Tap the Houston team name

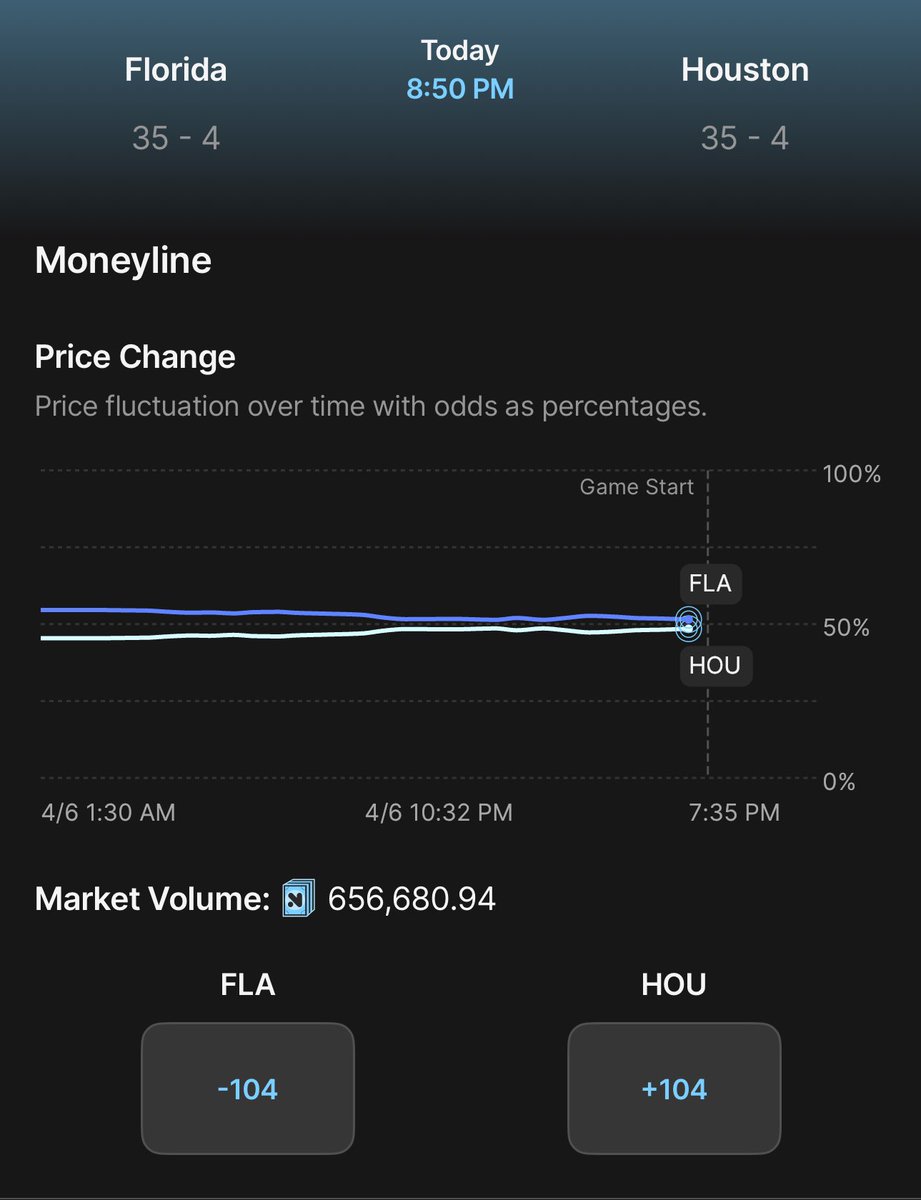(745, 70)
